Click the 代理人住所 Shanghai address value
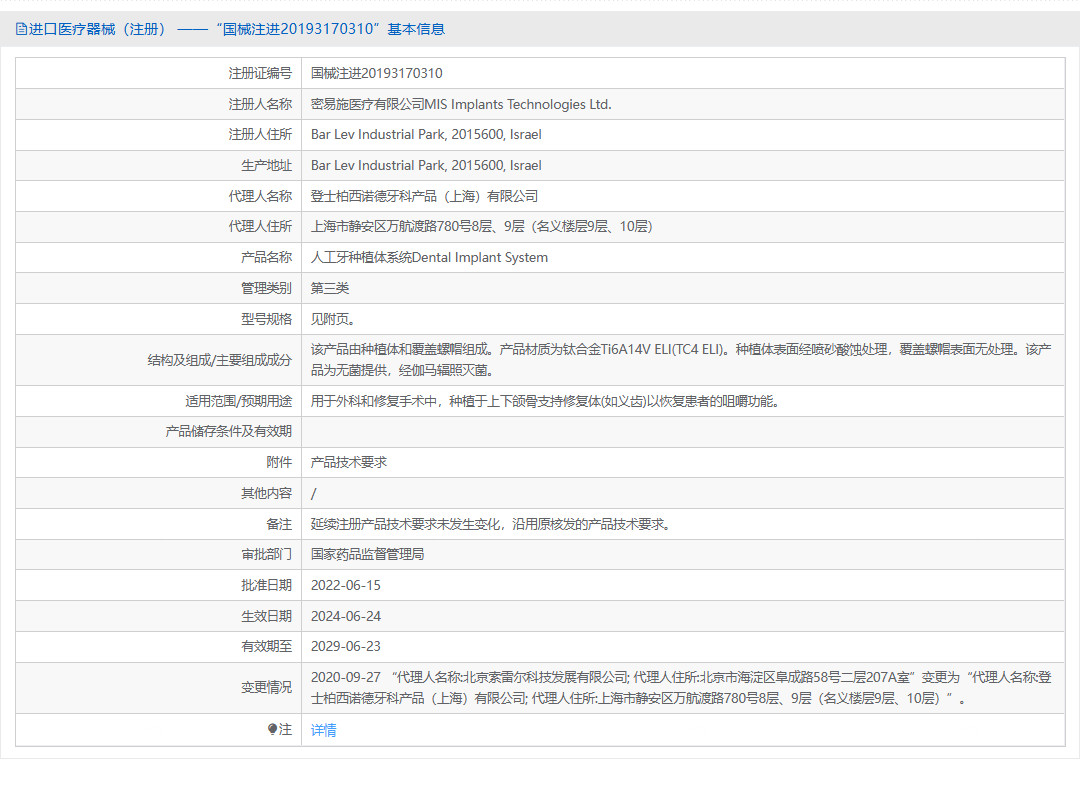The height and width of the screenshot is (786, 1080). 481,226
